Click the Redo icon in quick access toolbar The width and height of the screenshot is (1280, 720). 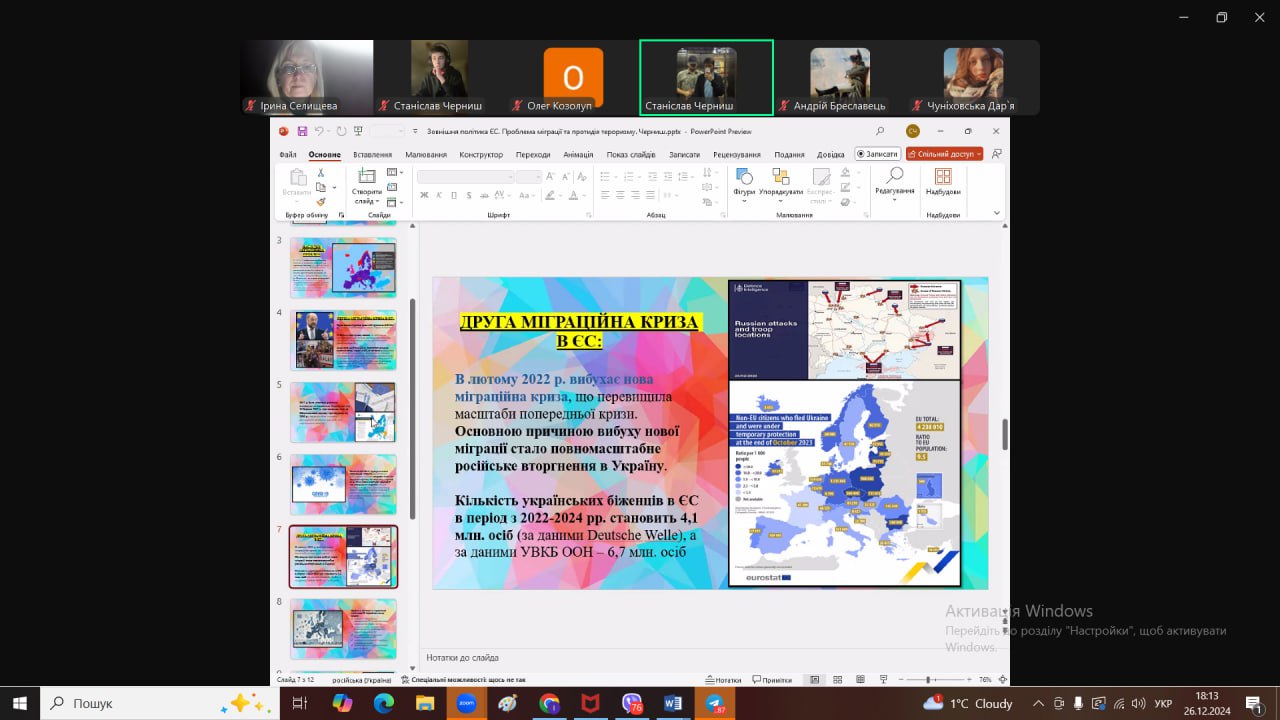click(x=341, y=131)
